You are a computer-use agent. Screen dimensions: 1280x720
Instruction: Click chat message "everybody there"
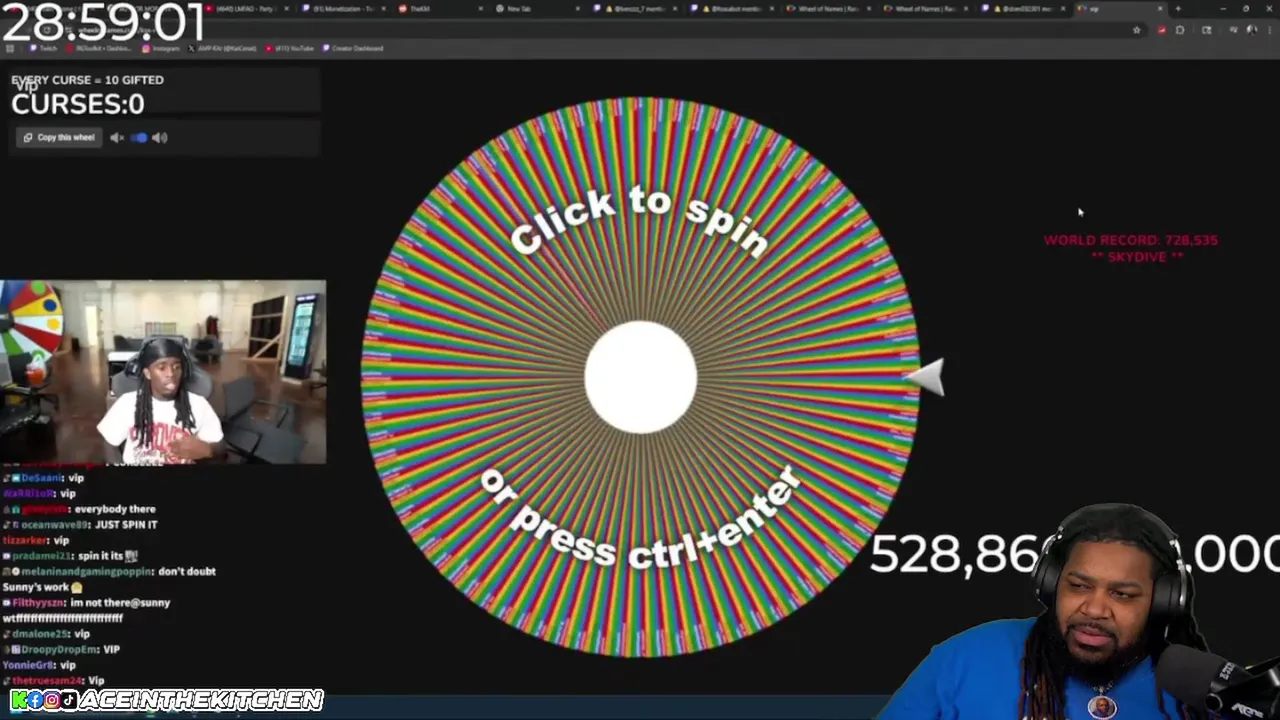[113, 509]
